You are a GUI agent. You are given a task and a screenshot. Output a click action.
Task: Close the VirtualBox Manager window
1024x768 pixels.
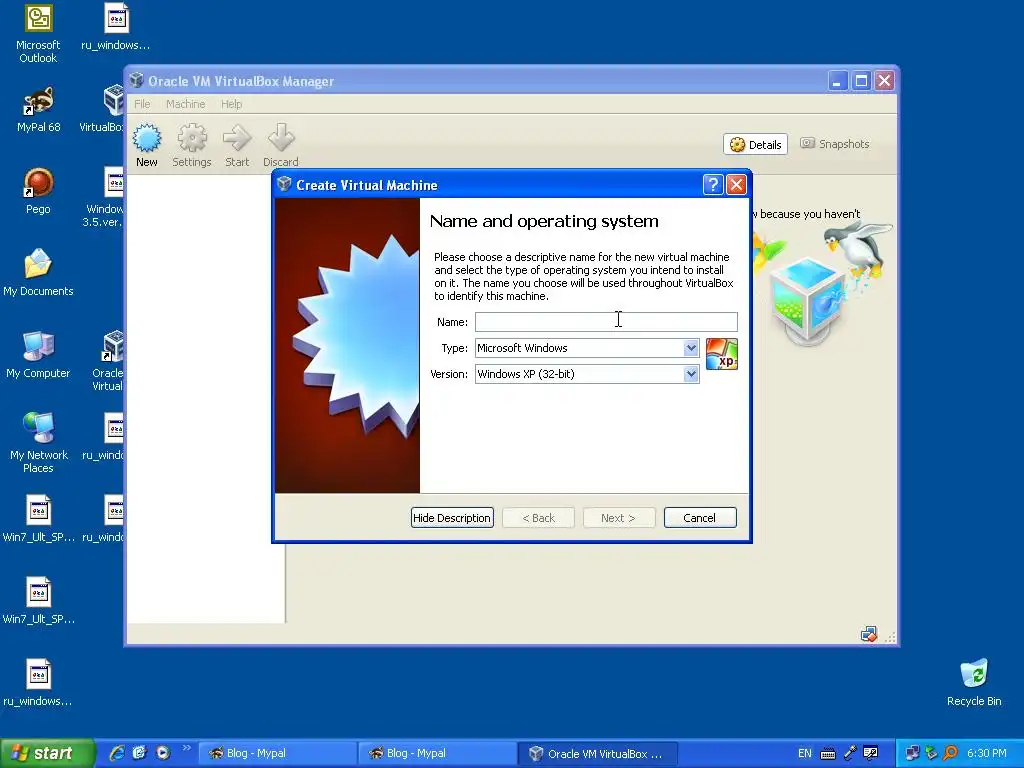885,81
